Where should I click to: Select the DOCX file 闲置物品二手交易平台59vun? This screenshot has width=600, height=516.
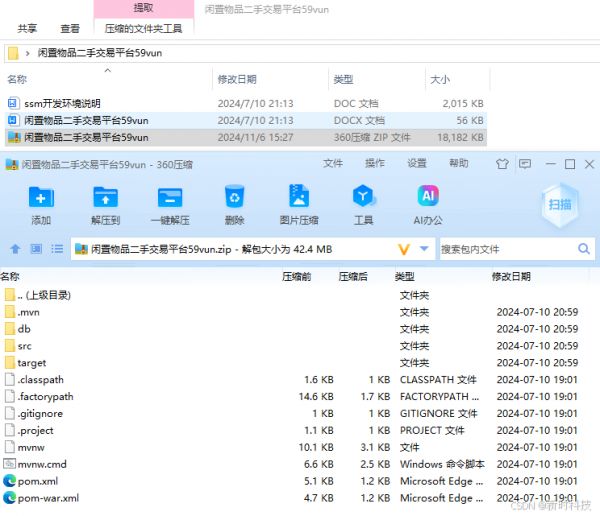(246, 120)
